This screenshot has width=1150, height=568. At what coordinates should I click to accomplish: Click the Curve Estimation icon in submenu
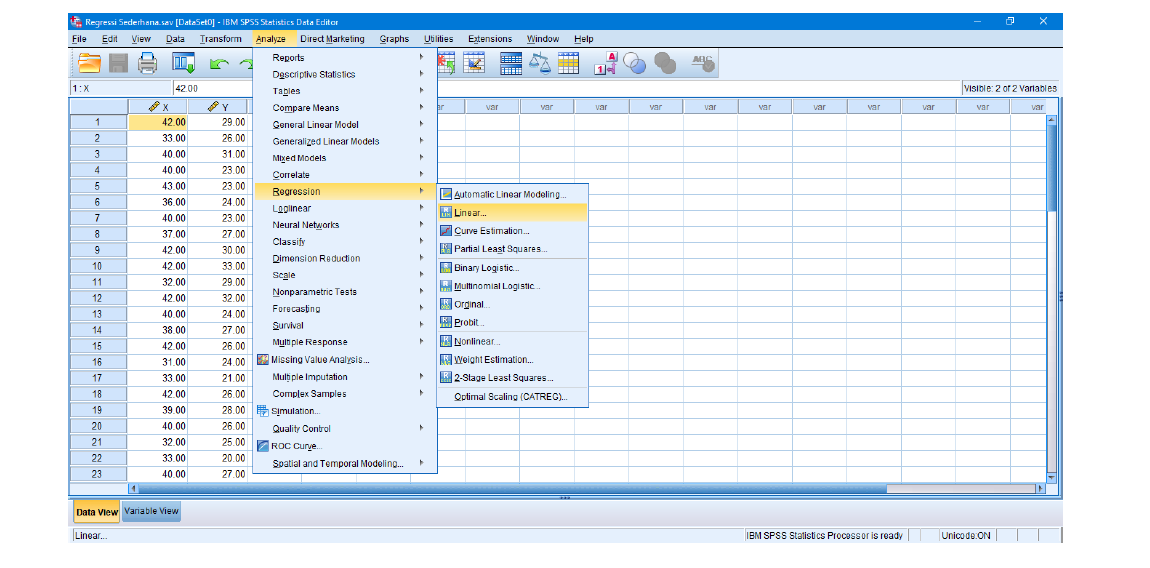click(x=446, y=230)
